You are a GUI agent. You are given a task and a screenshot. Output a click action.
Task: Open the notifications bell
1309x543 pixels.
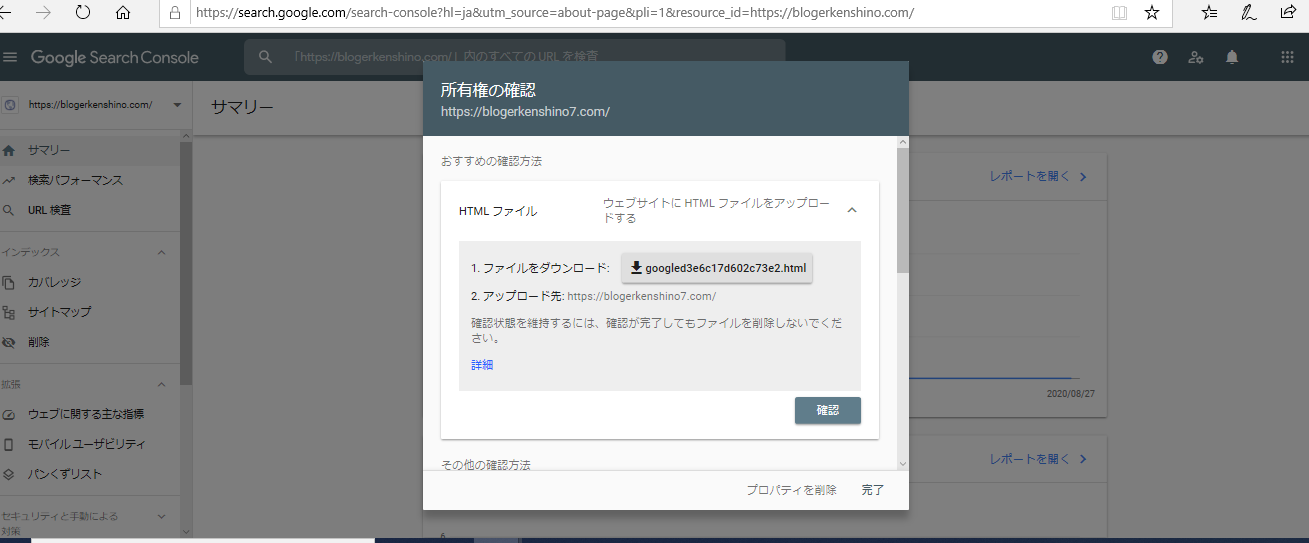[1232, 57]
